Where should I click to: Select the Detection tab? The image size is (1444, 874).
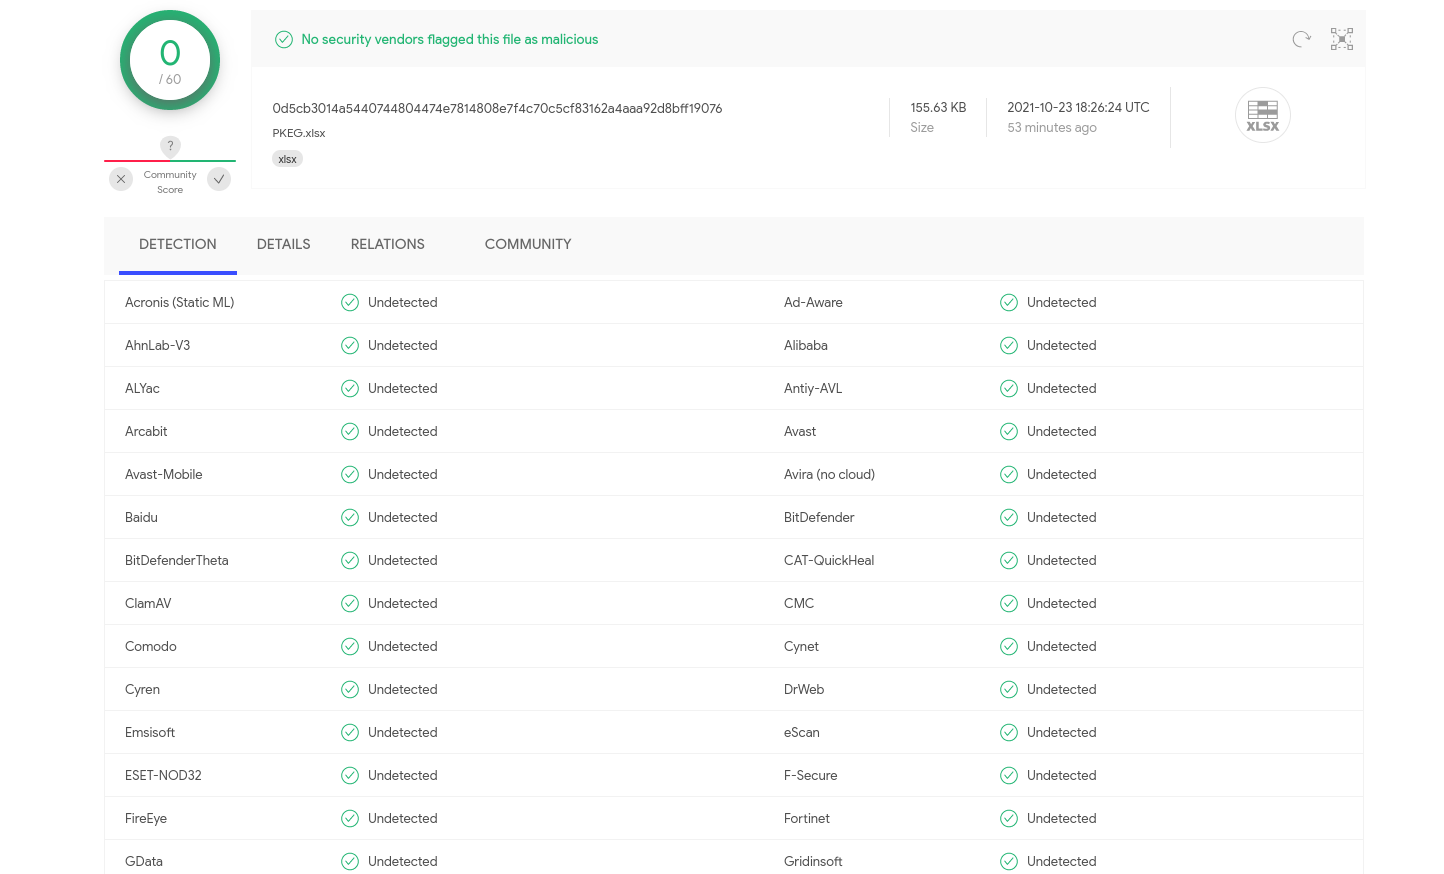click(x=177, y=244)
